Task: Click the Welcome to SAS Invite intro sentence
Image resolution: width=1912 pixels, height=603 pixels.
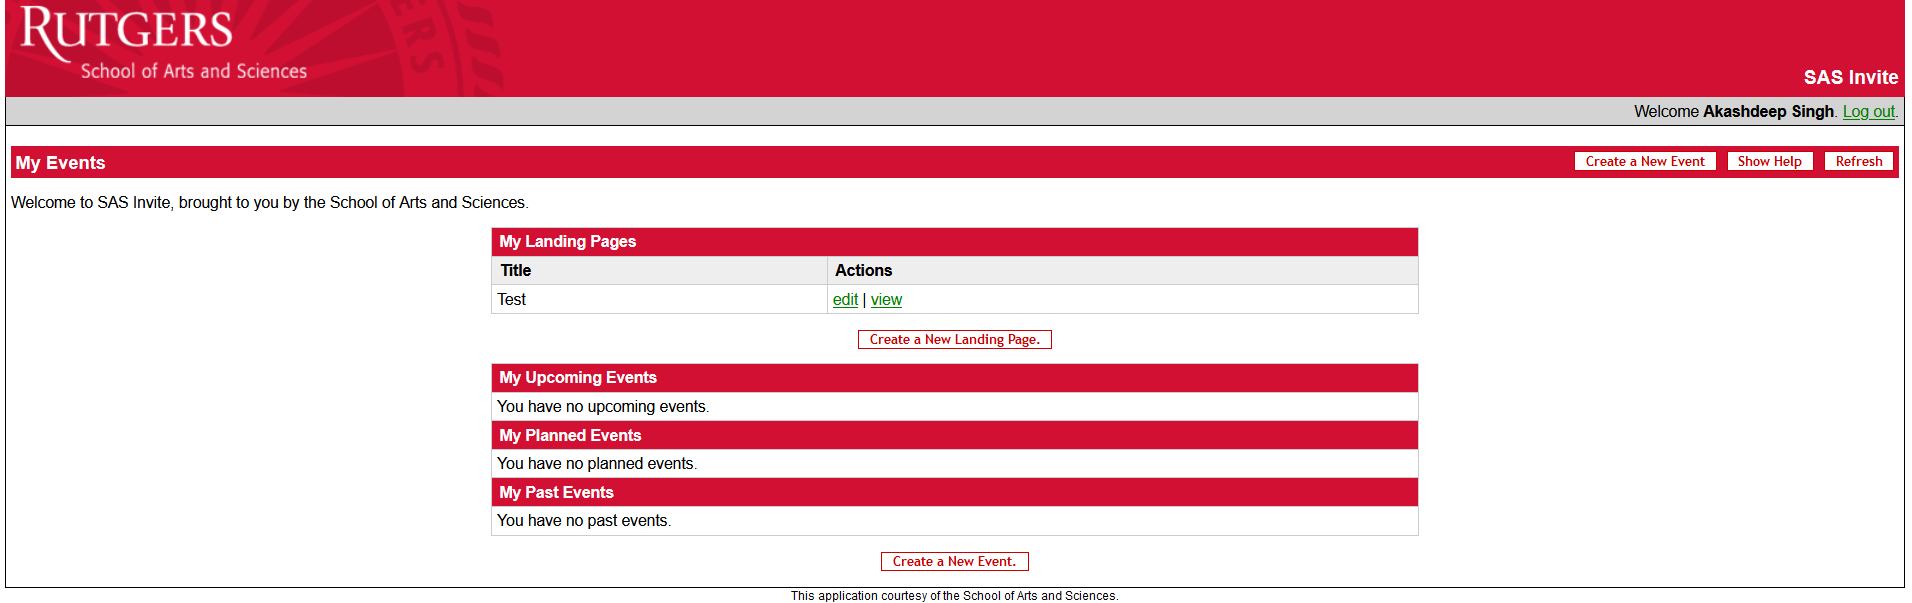Action: click(x=270, y=202)
